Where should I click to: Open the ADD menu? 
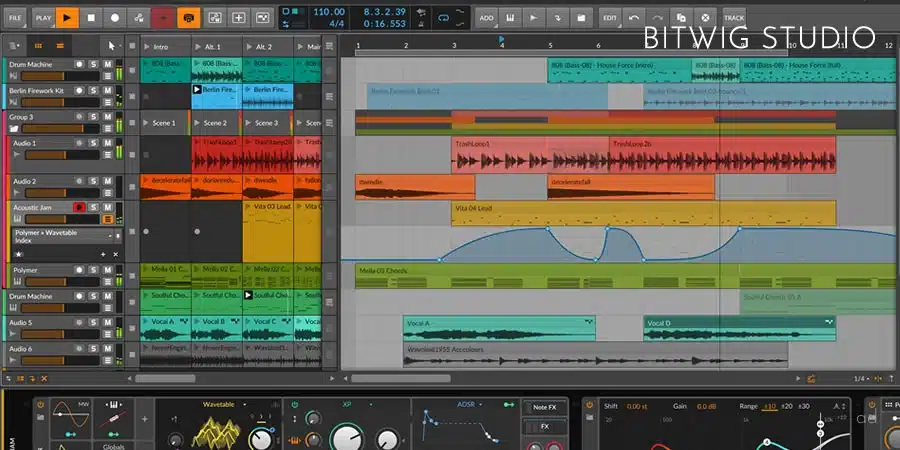pyautogui.click(x=486, y=18)
